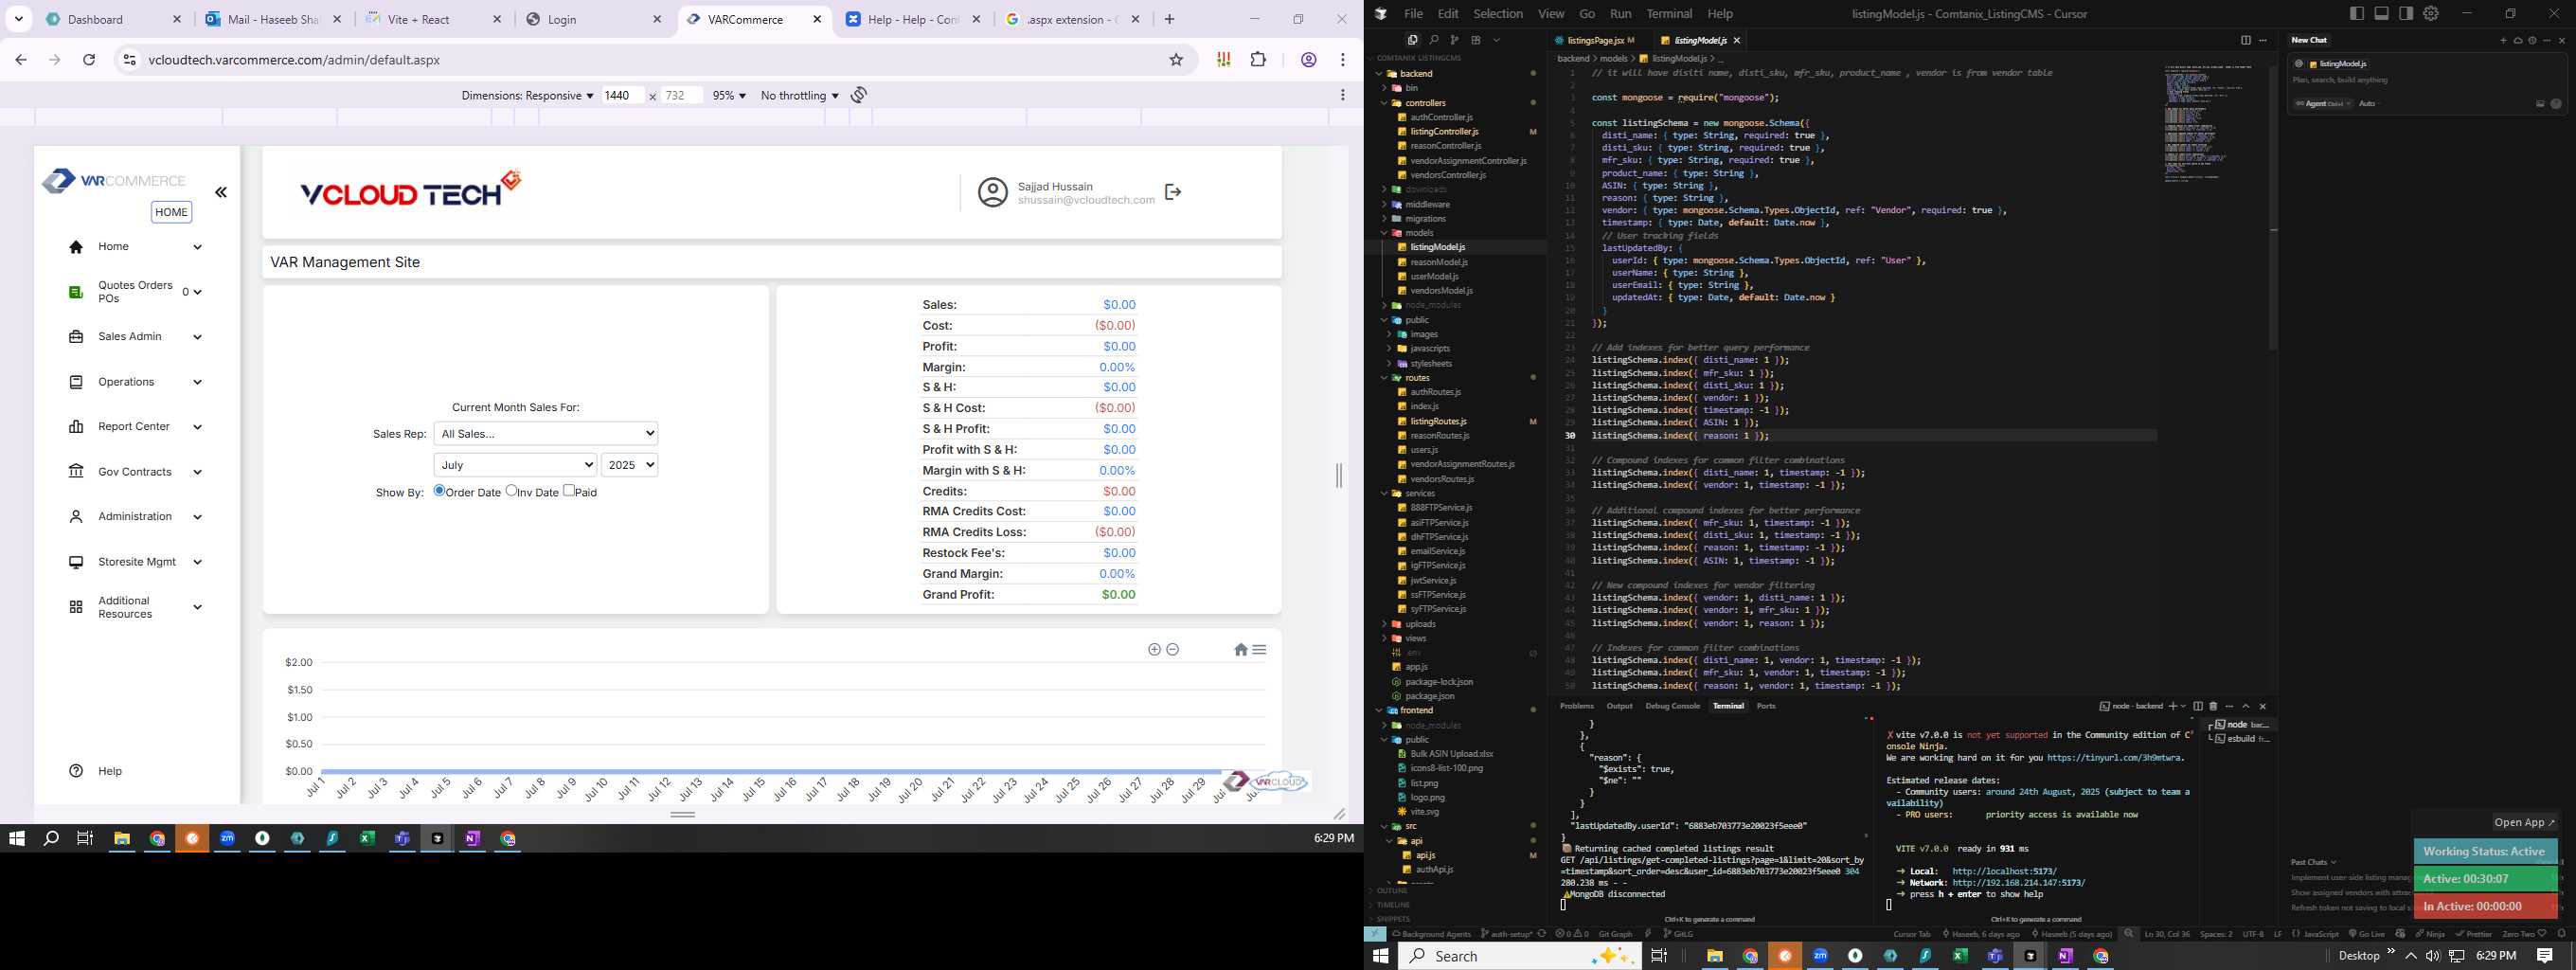Open the Agent mode dropdown in chat
The height and width of the screenshot is (970, 2576).
point(2322,104)
